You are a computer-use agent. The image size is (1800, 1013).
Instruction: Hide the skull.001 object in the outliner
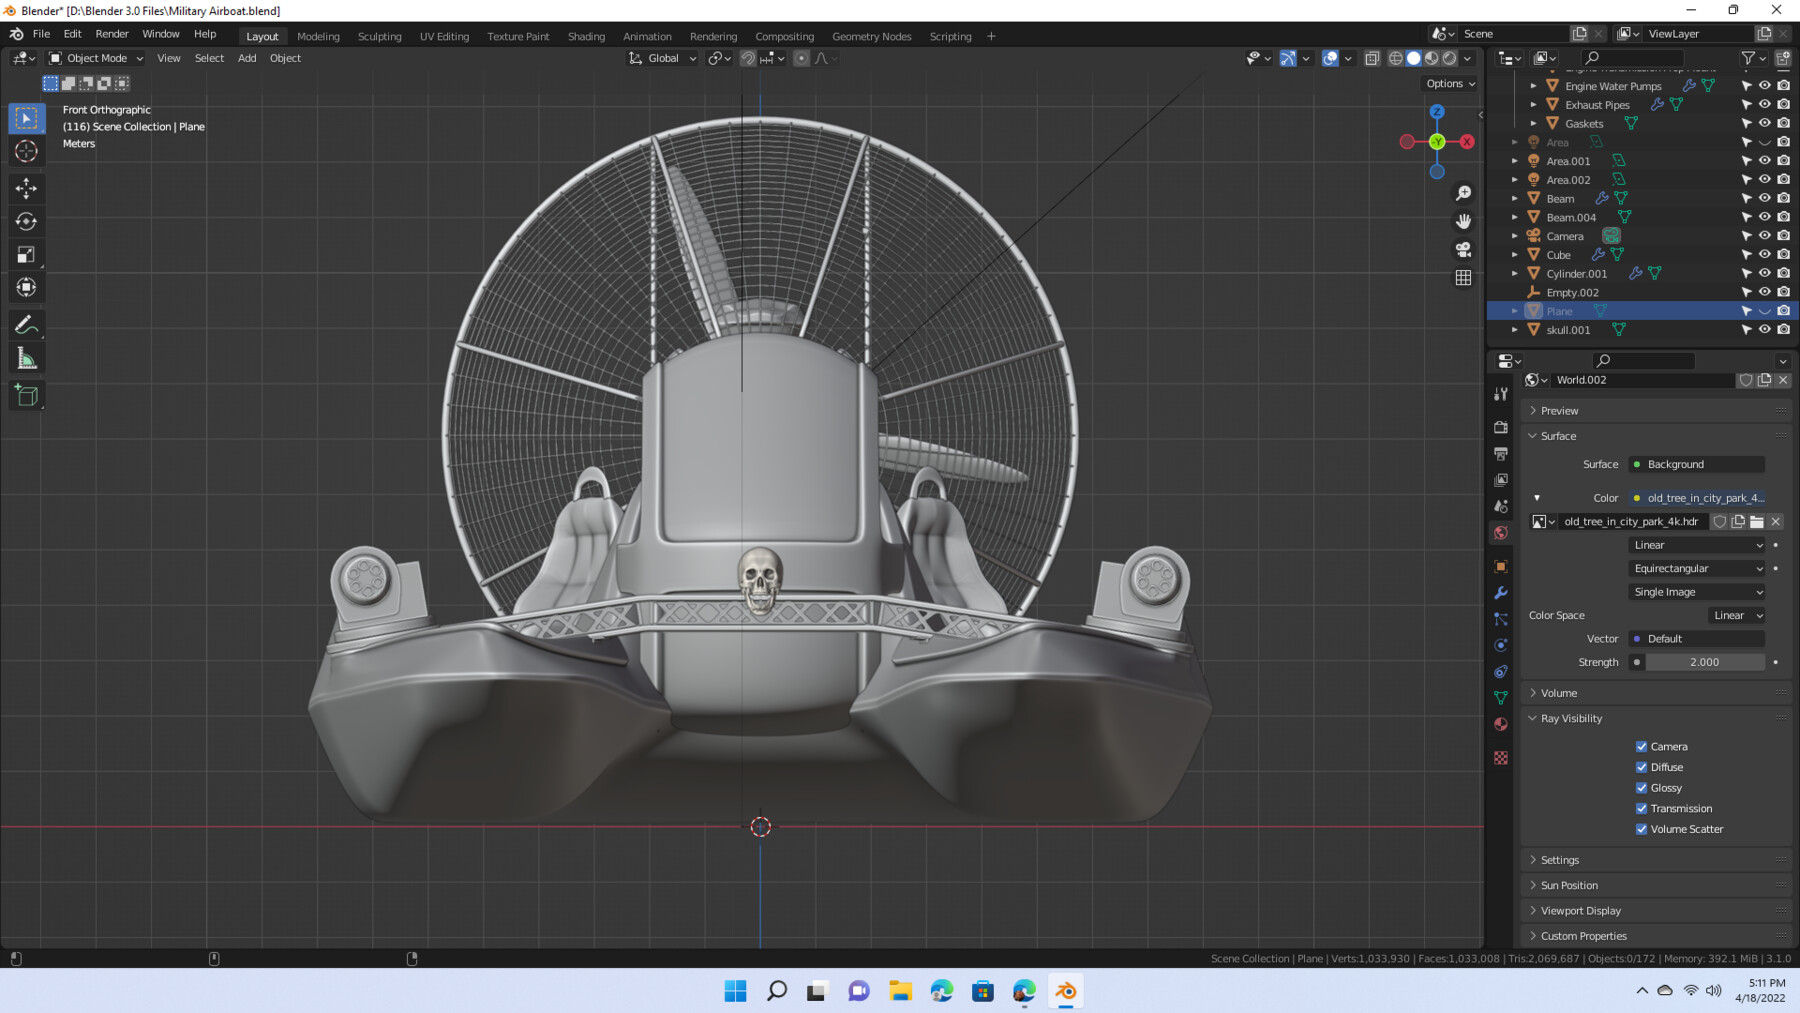coord(1763,329)
